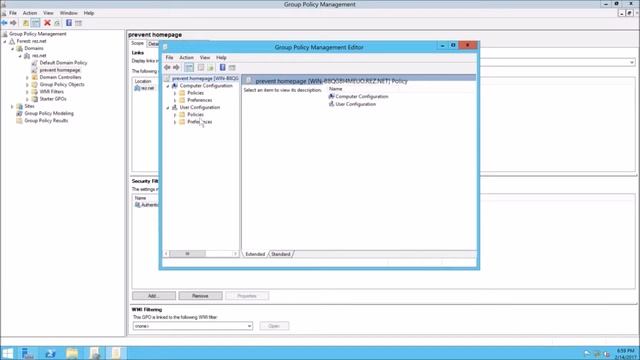The width and height of the screenshot is (640, 360).
Task: Open Action menu in Group Policy Management
Action: point(30,13)
